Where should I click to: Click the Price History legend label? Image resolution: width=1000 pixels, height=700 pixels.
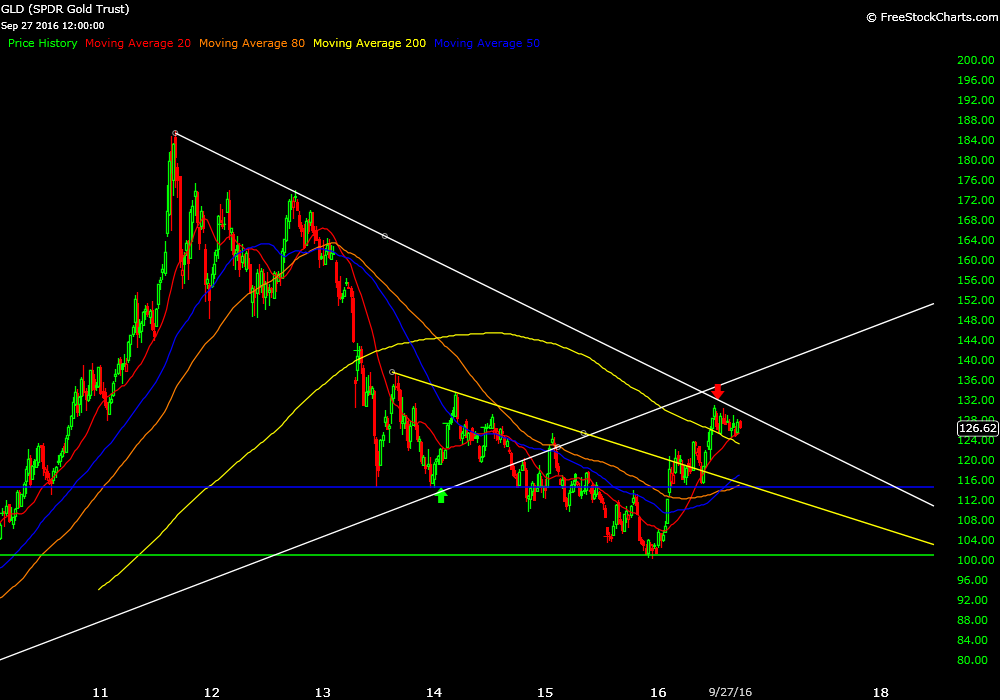42,43
